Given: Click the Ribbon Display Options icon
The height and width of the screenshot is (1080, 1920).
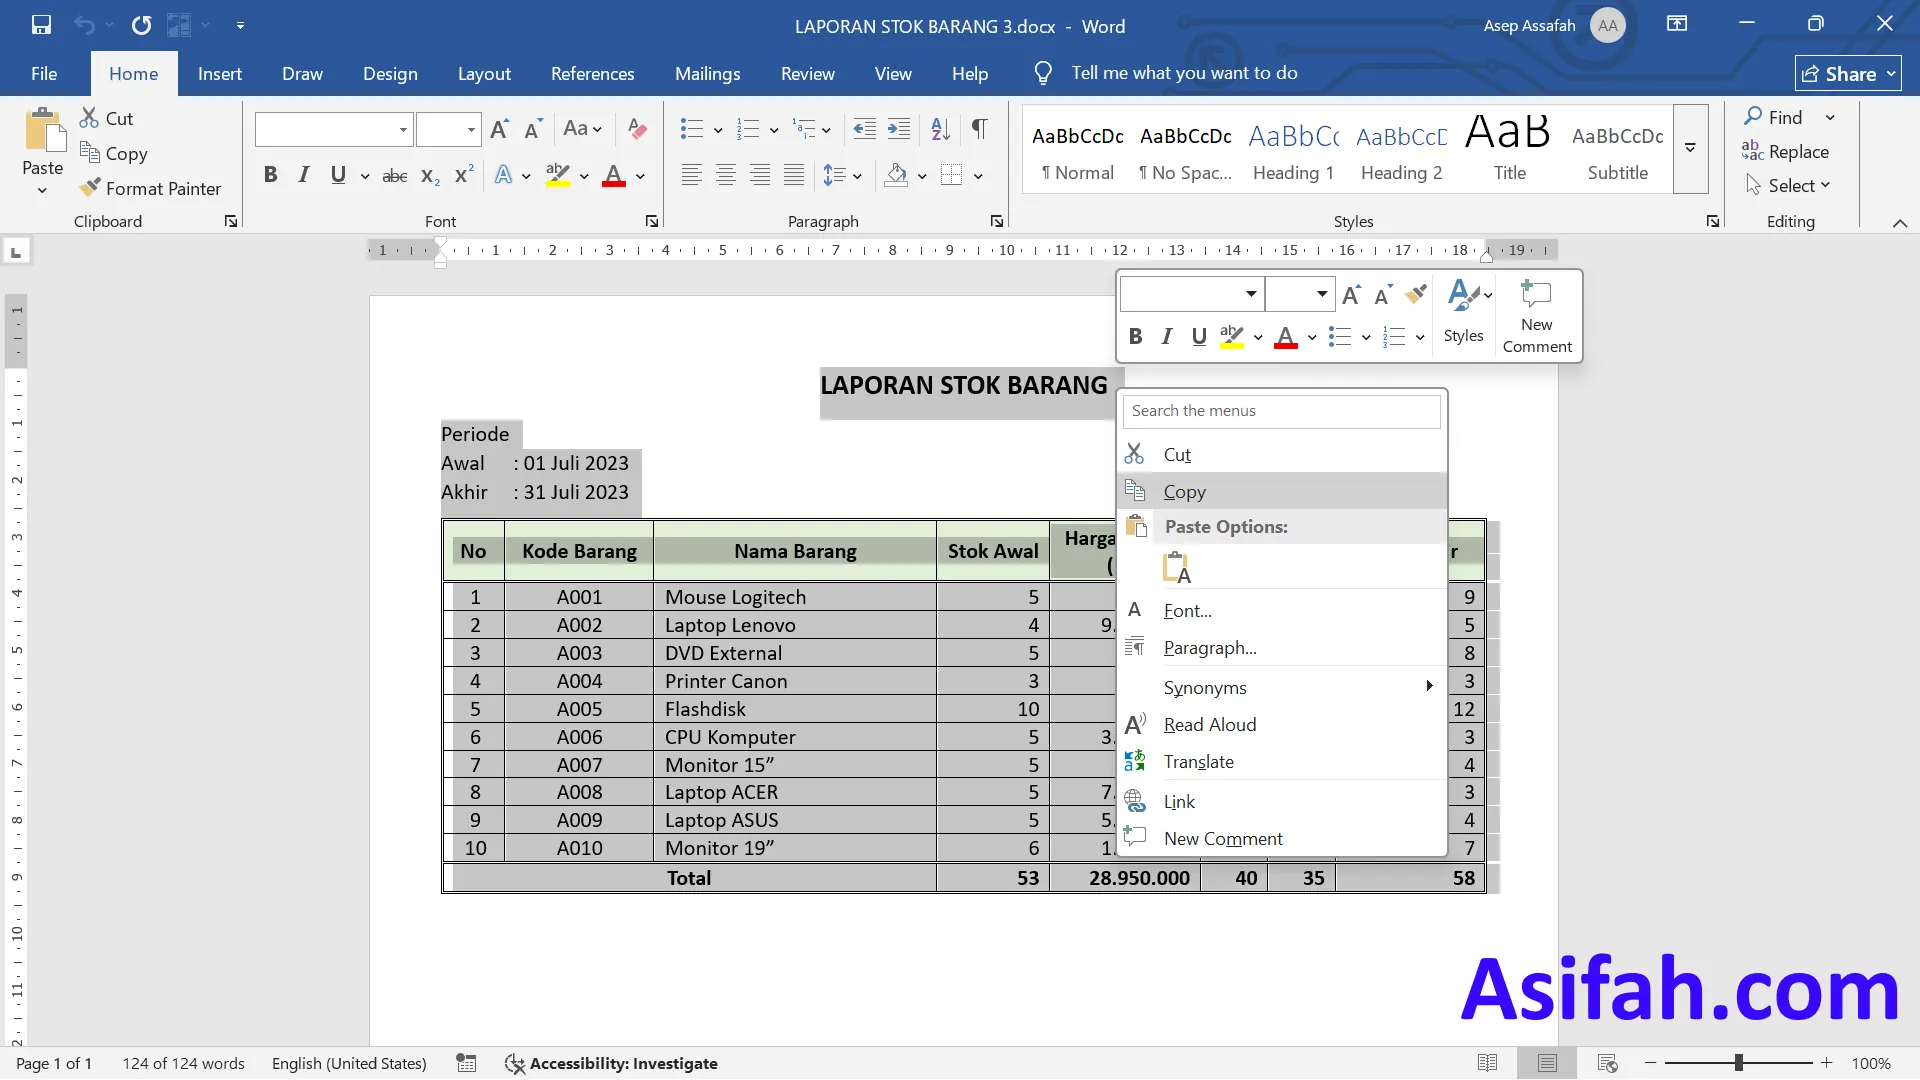Looking at the screenshot, I should click(1677, 24).
